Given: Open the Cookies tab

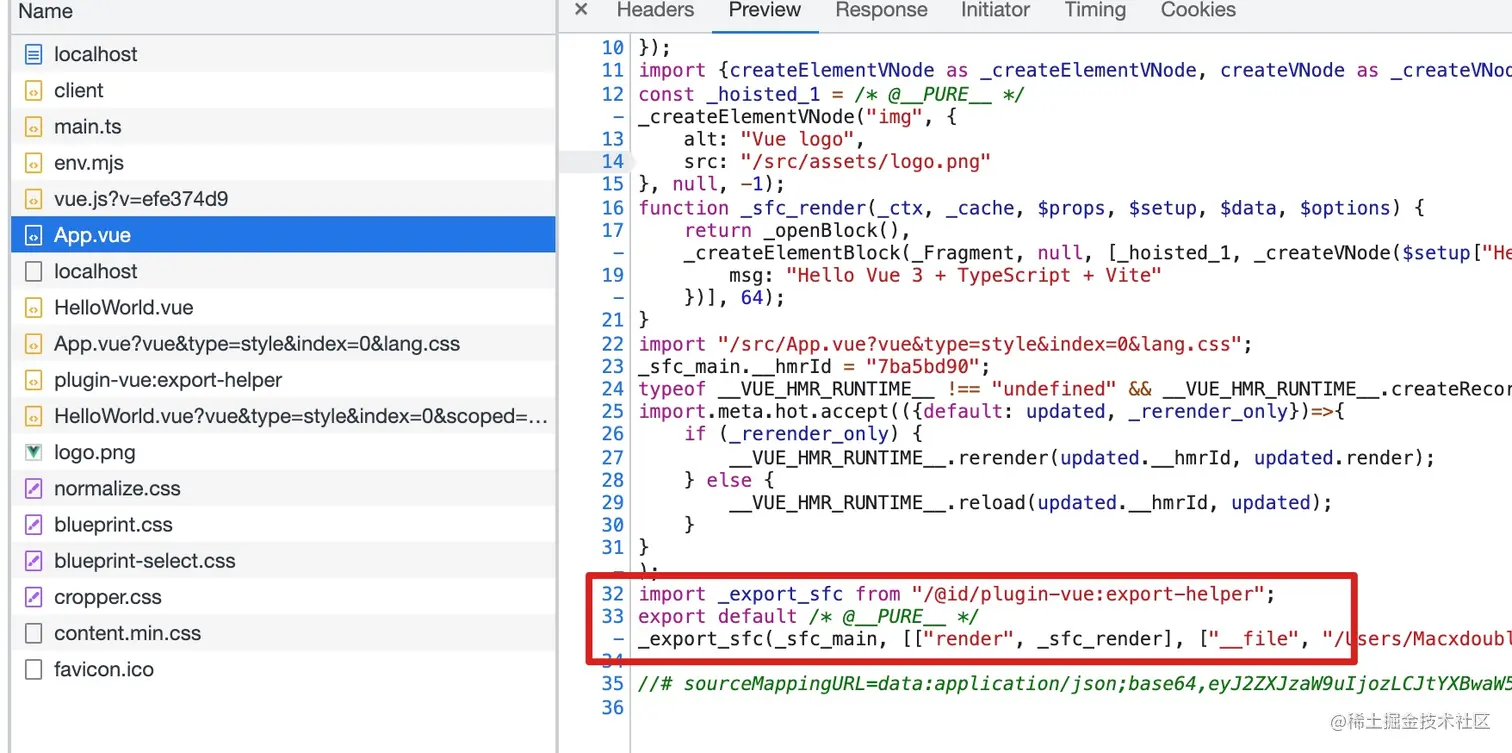Looking at the screenshot, I should coord(1198,10).
